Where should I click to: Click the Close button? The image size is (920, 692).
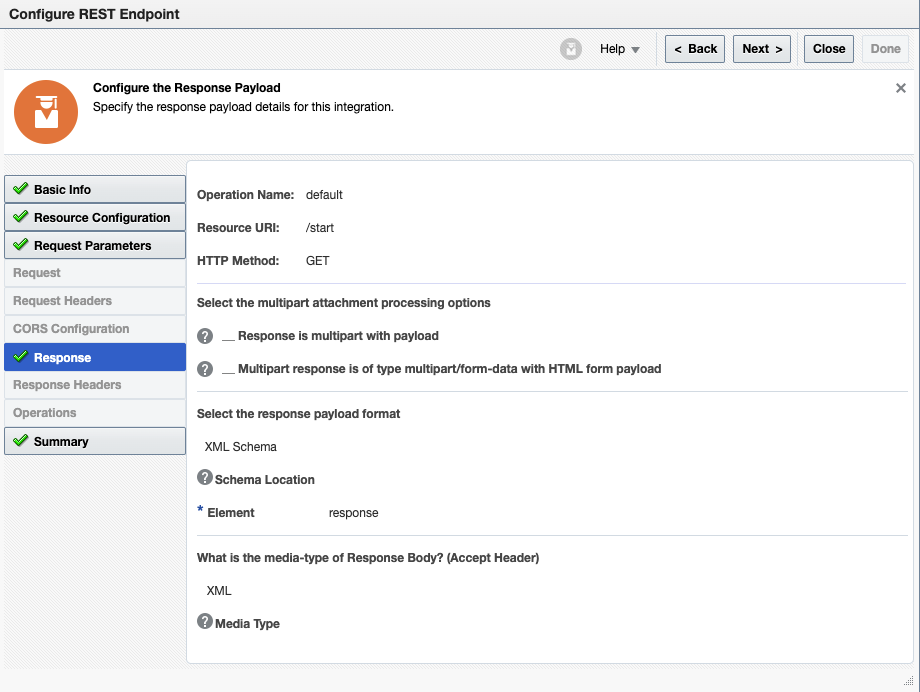coord(828,49)
